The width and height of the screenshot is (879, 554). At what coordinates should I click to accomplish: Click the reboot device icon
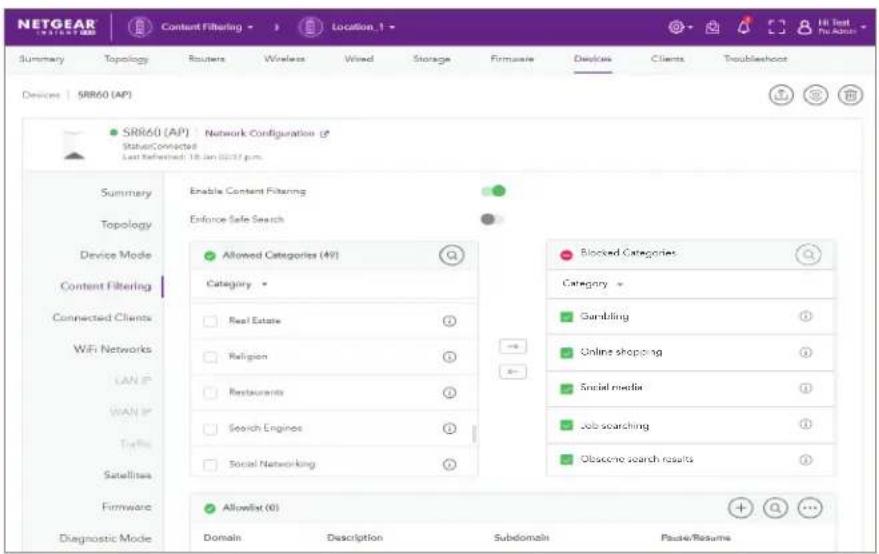point(816,95)
